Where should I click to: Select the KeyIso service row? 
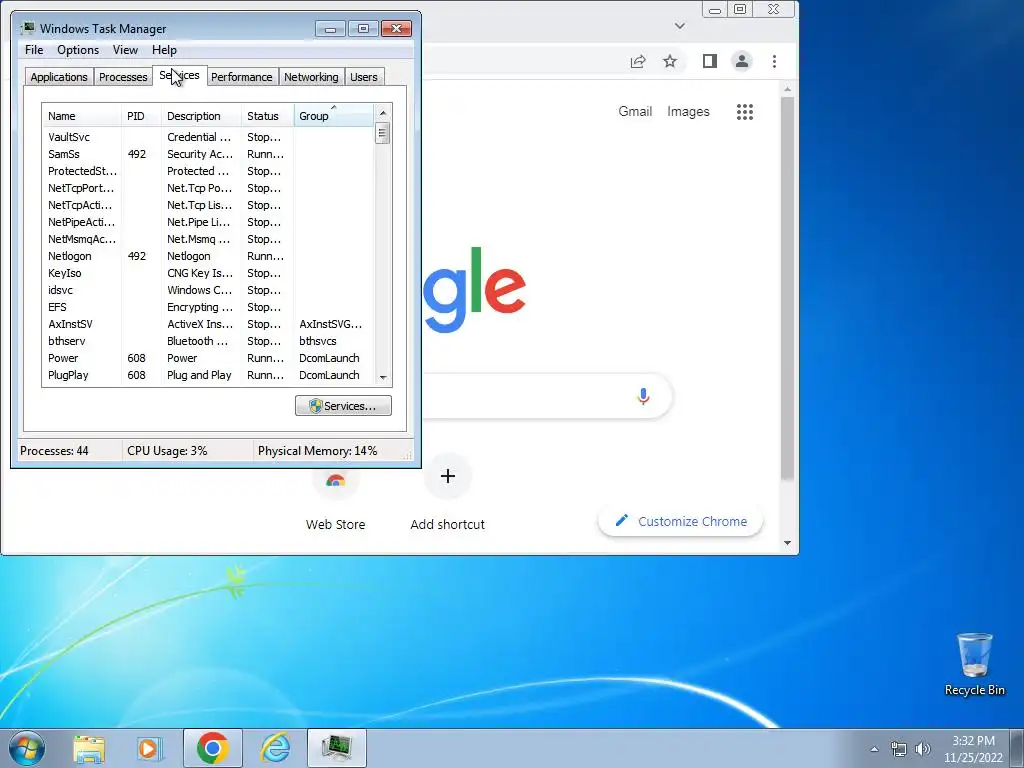point(208,273)
